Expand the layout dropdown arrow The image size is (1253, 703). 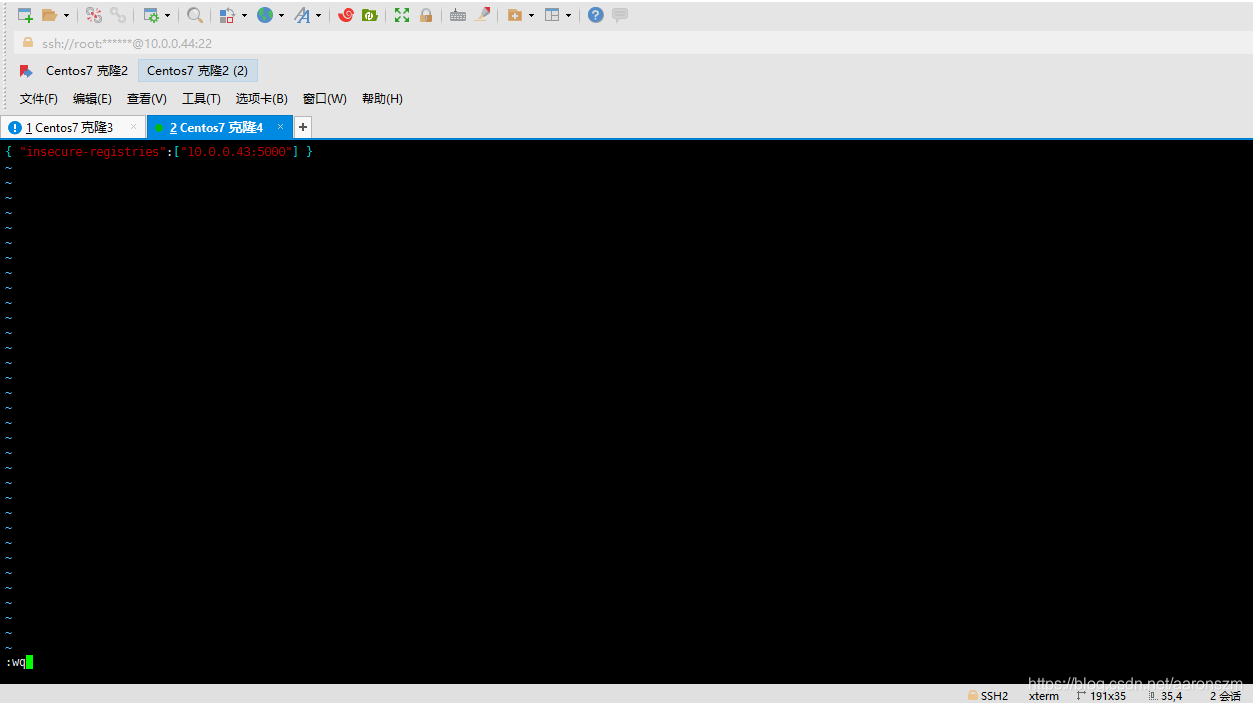[568, 15]
